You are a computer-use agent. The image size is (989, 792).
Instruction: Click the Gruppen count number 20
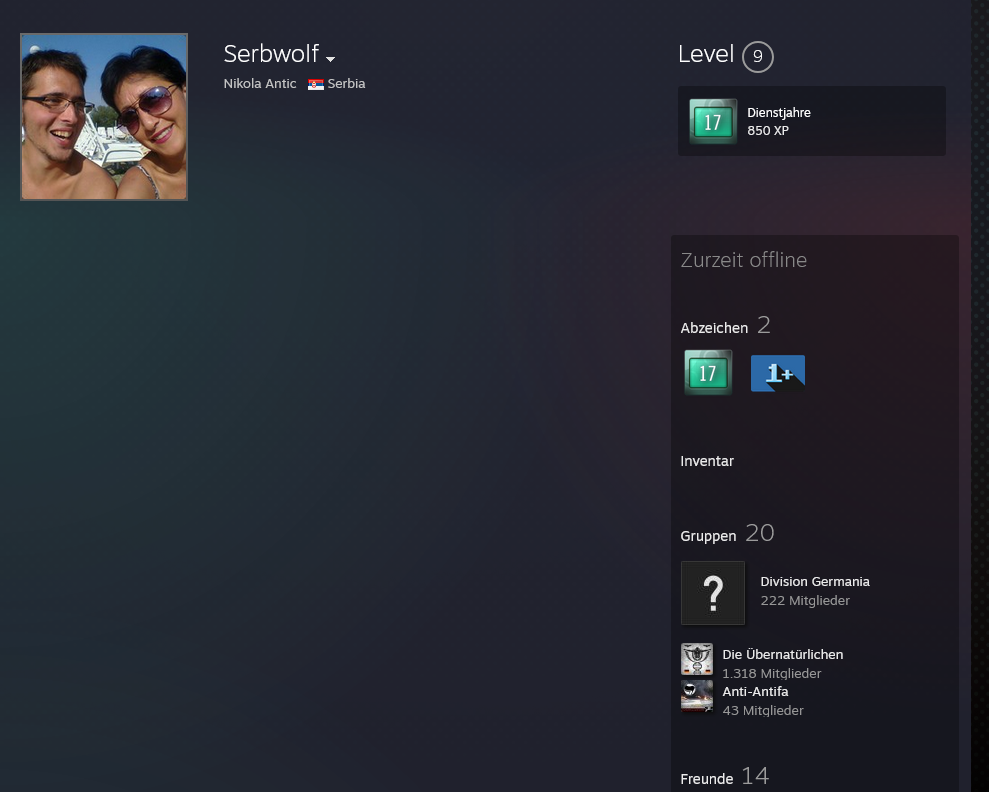click(760, 534)
